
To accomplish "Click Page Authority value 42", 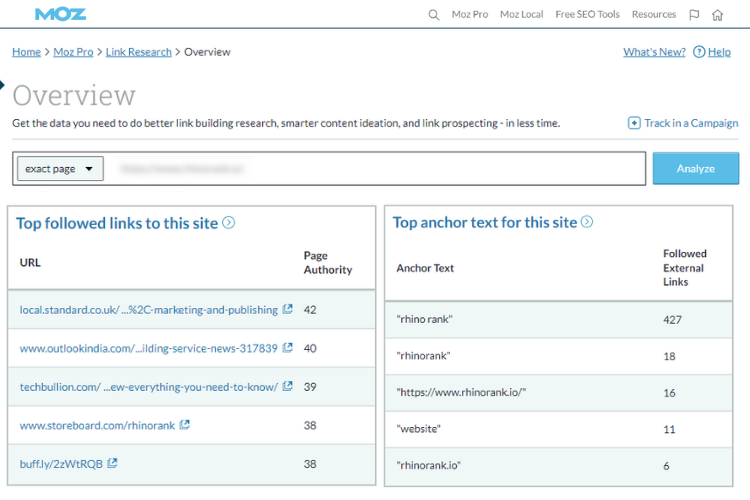I will [x=309, y=310].
